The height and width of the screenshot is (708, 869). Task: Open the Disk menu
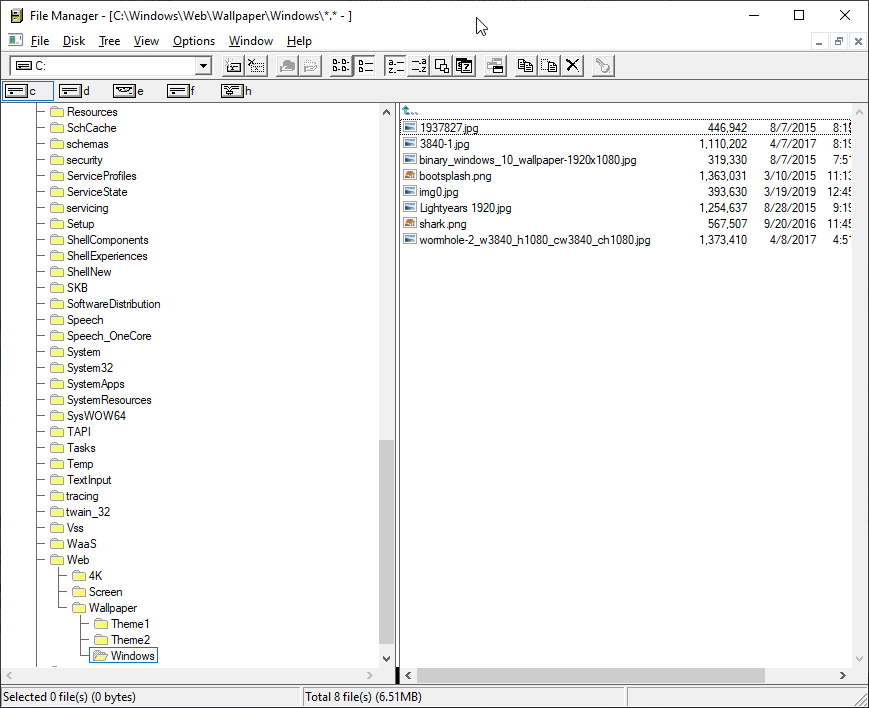74,41
